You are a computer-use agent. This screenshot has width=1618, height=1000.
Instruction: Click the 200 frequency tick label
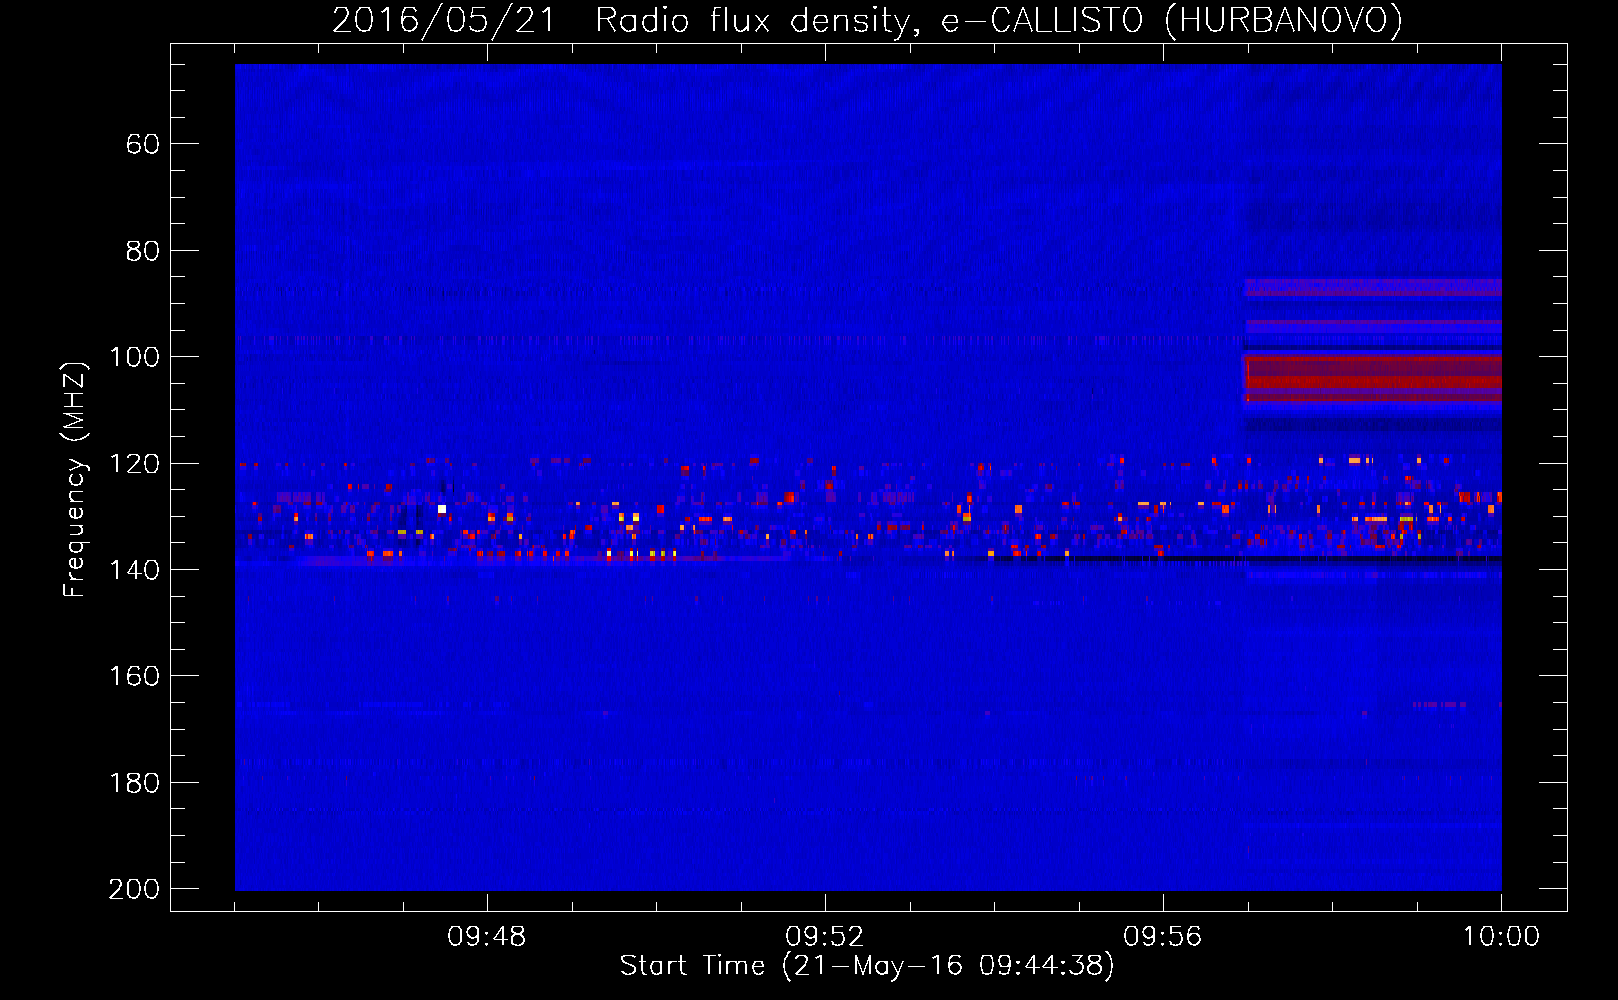[134, 889]
